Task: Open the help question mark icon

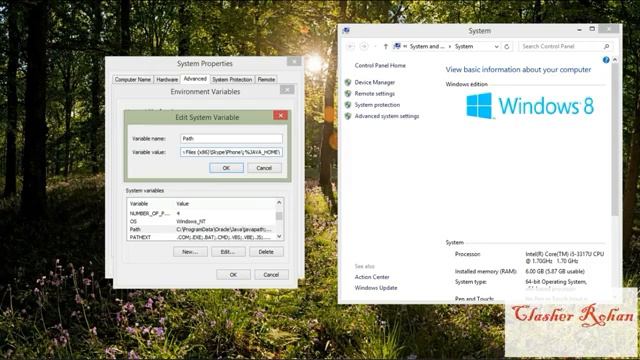Action: (x=606, y=60)
